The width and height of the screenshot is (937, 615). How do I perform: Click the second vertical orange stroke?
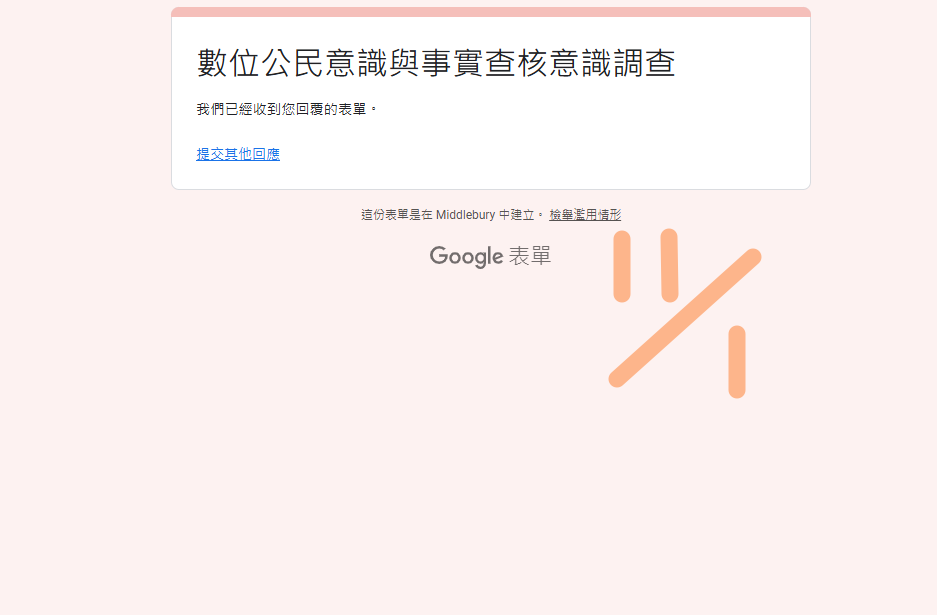tap(669, 265)
